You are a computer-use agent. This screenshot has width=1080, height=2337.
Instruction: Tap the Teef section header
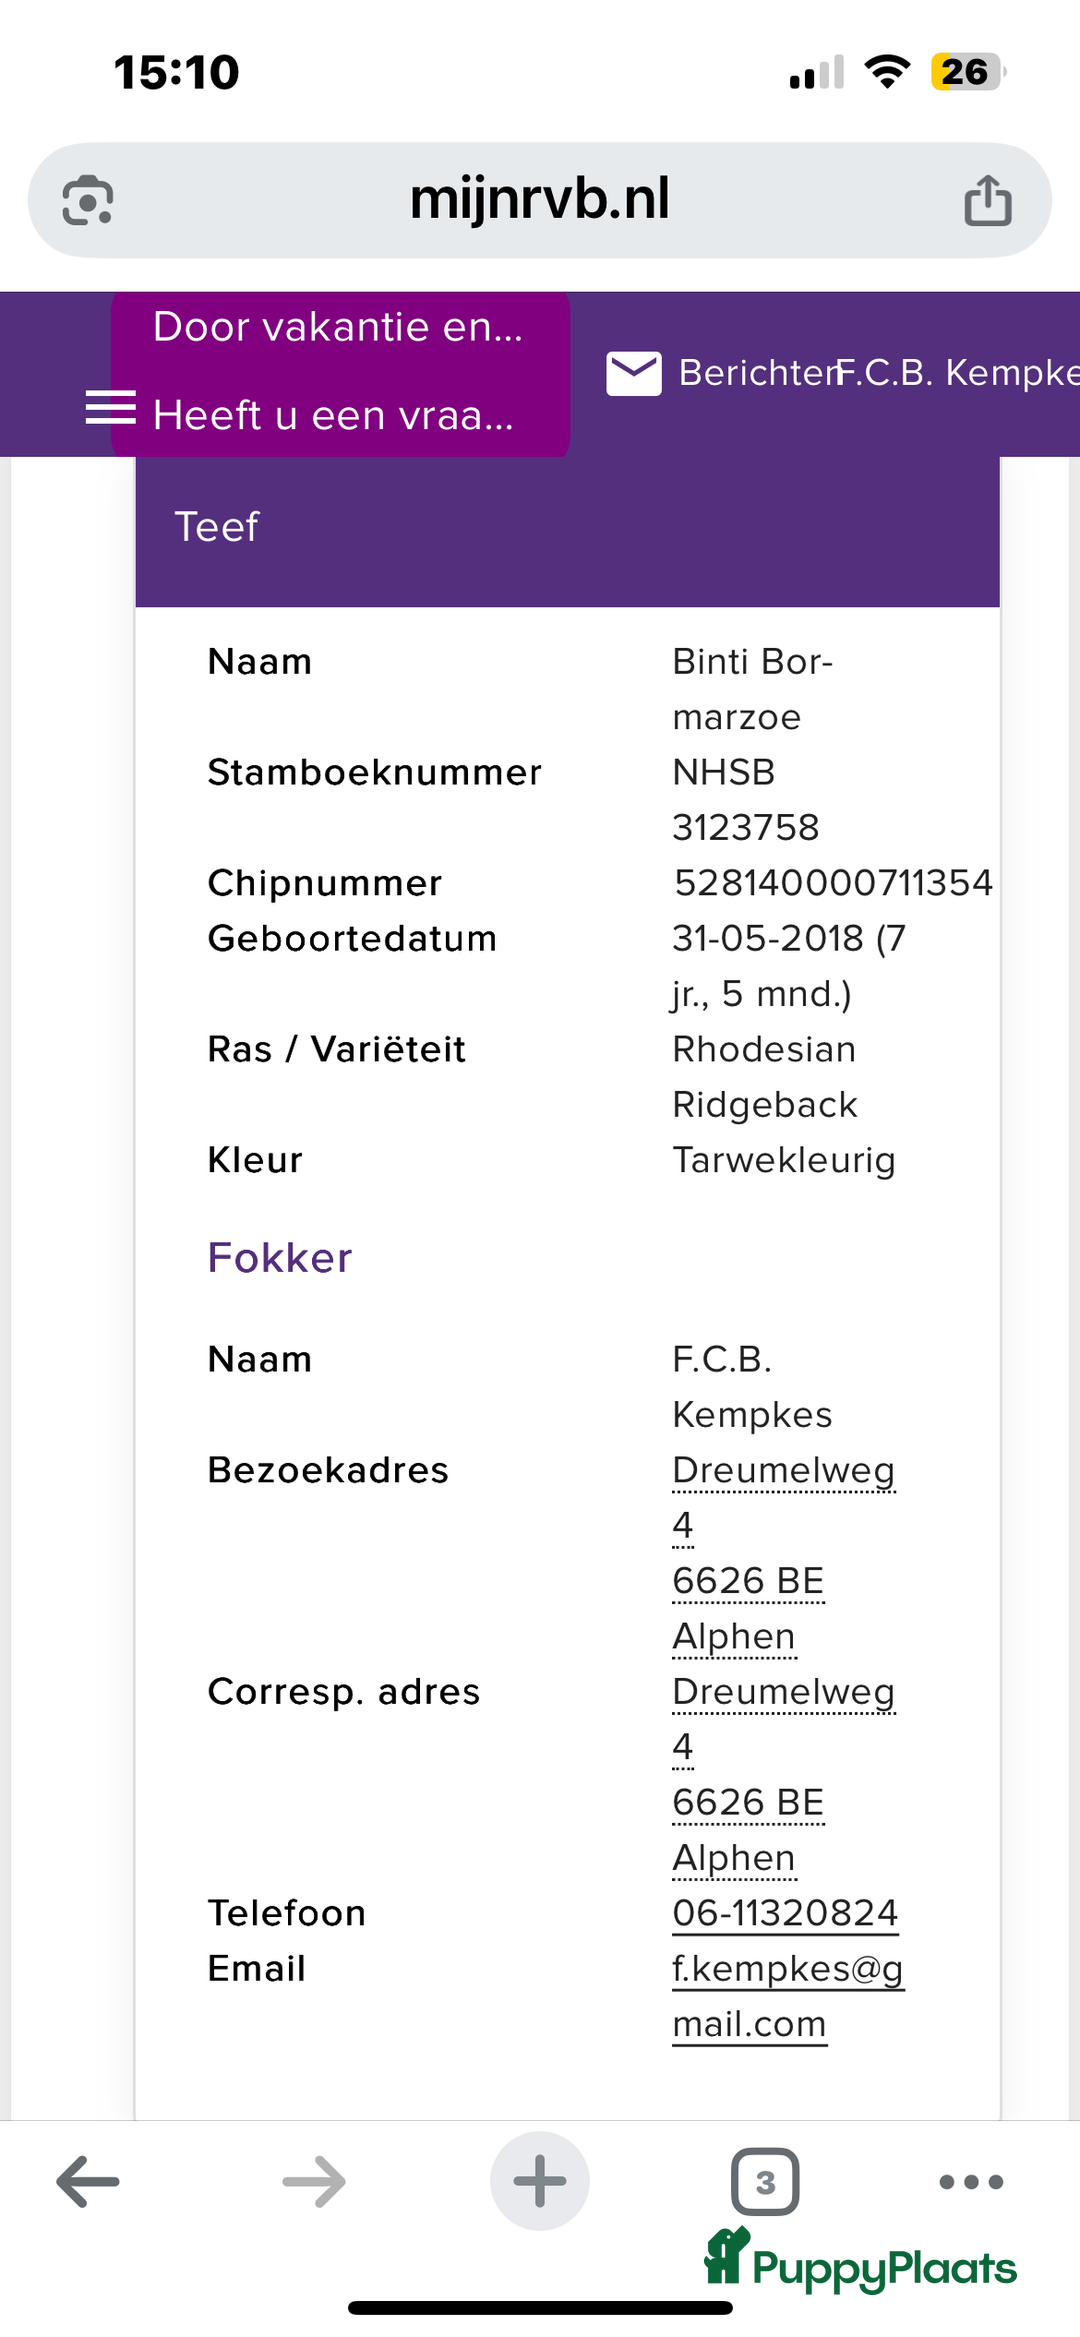[567, 528]
